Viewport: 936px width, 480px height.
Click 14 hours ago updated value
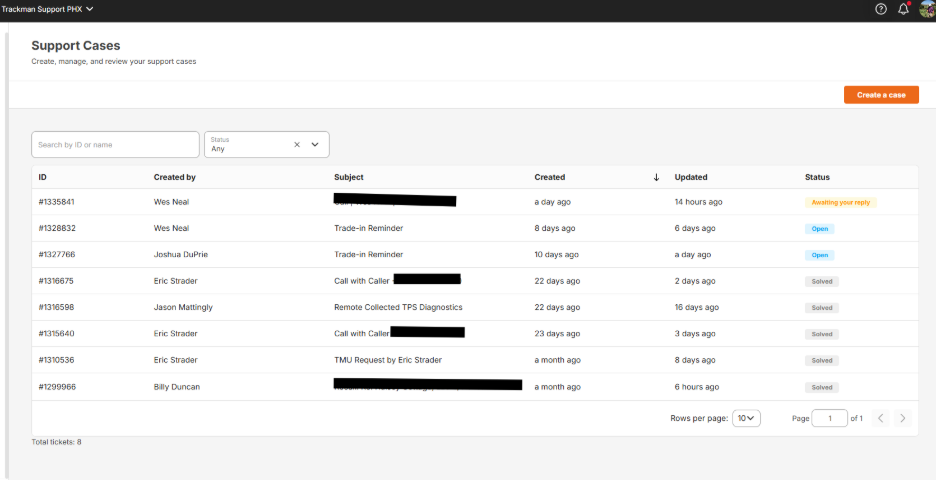click(x=698, y=202)
